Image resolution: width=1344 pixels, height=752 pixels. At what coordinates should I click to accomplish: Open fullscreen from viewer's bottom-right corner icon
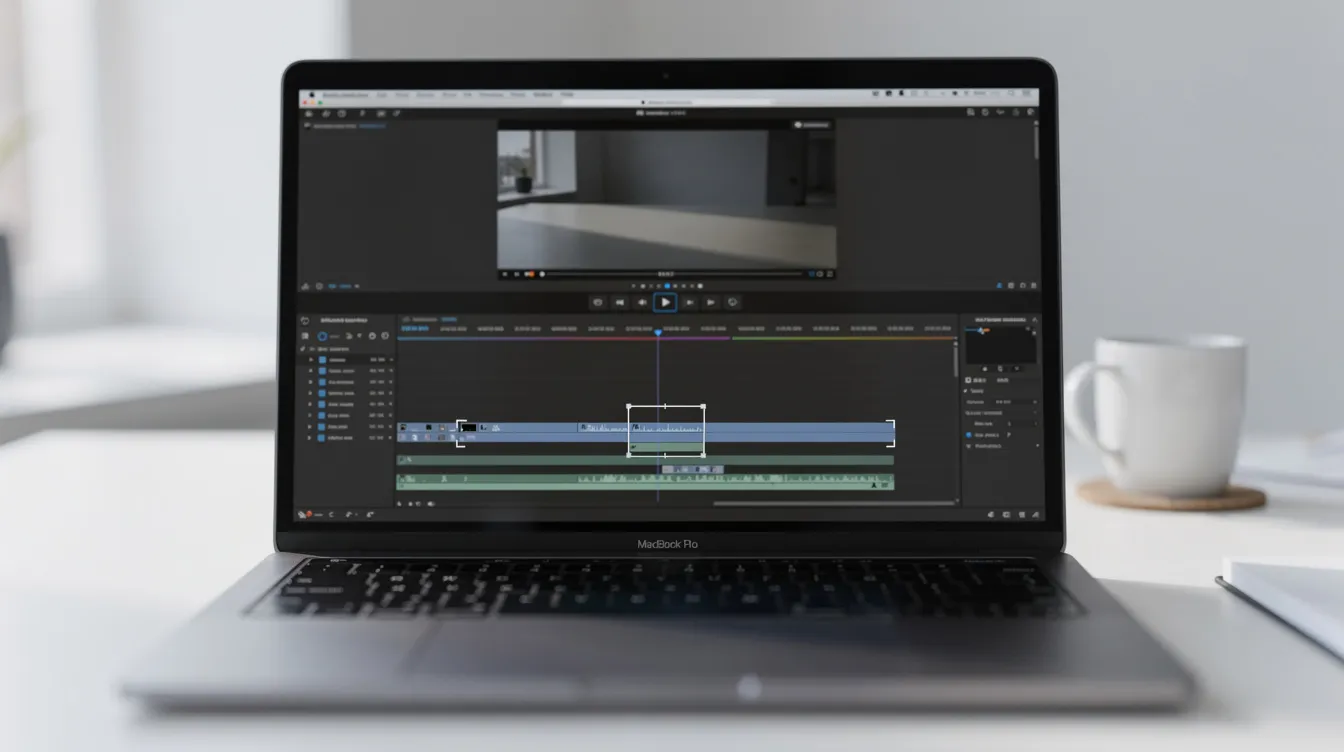click(x=830, y=274)
